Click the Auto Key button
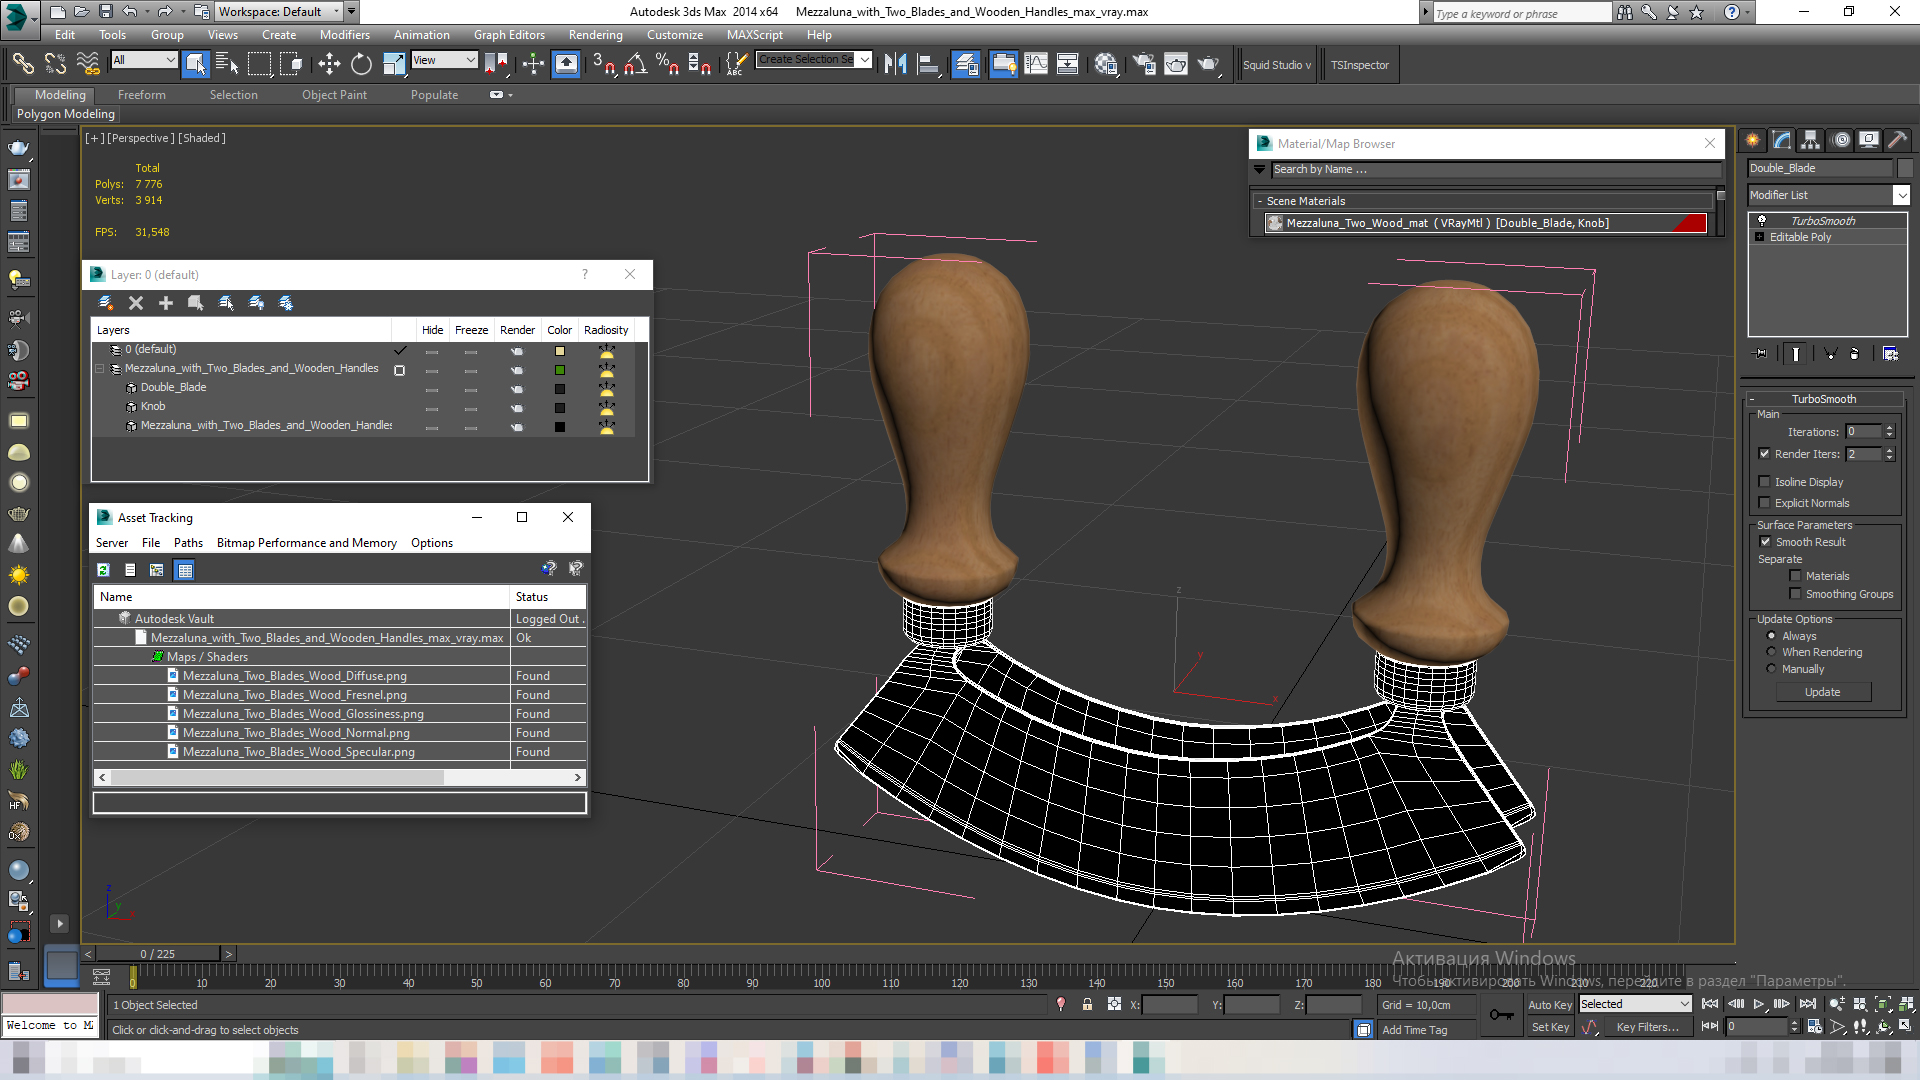Screen dimensions: 1920x1080 [1549, 1005]
